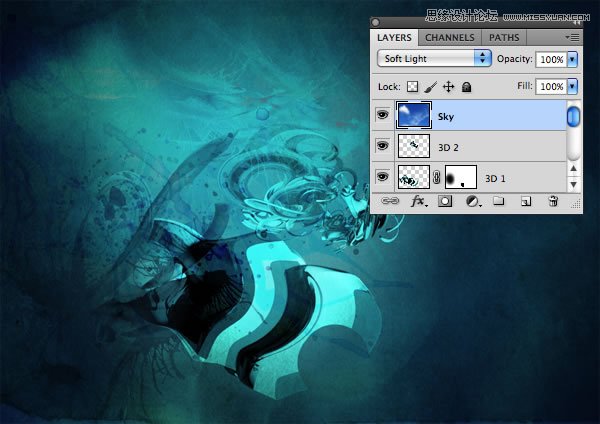The width and height of the screenshot is (600, 424).
Task: Create a new layer
Action: point(525,201)
